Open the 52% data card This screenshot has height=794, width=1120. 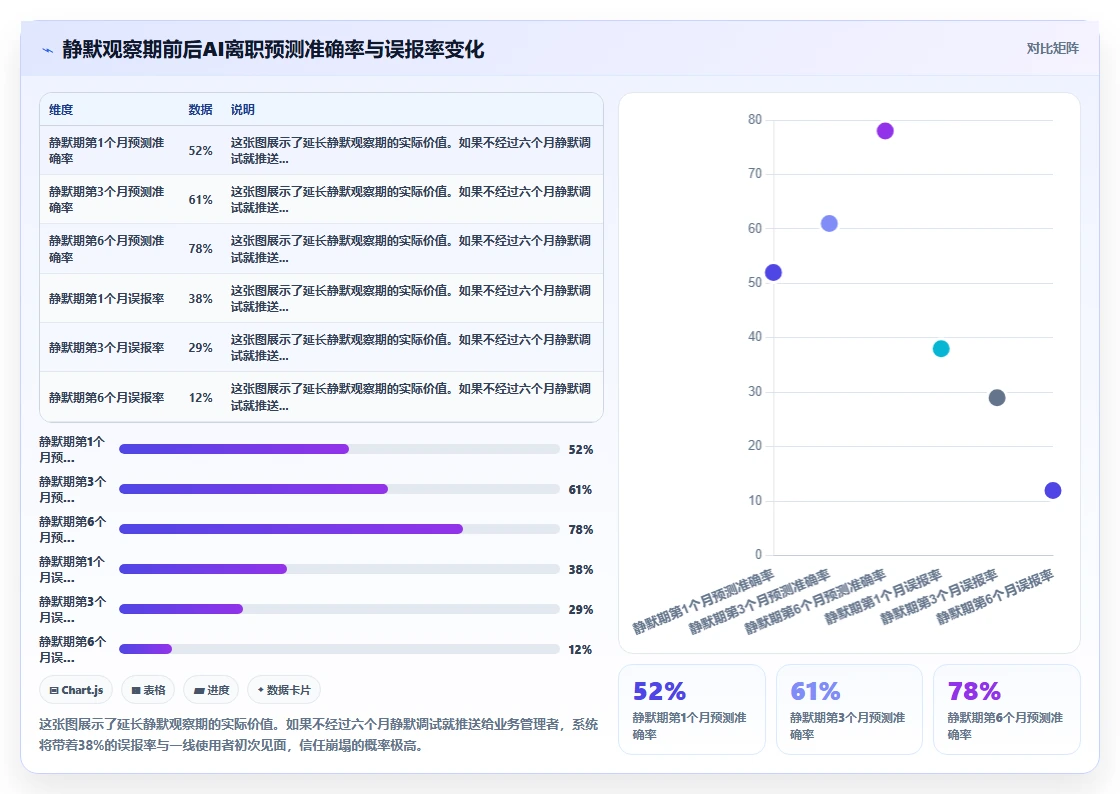click(691, 710)
